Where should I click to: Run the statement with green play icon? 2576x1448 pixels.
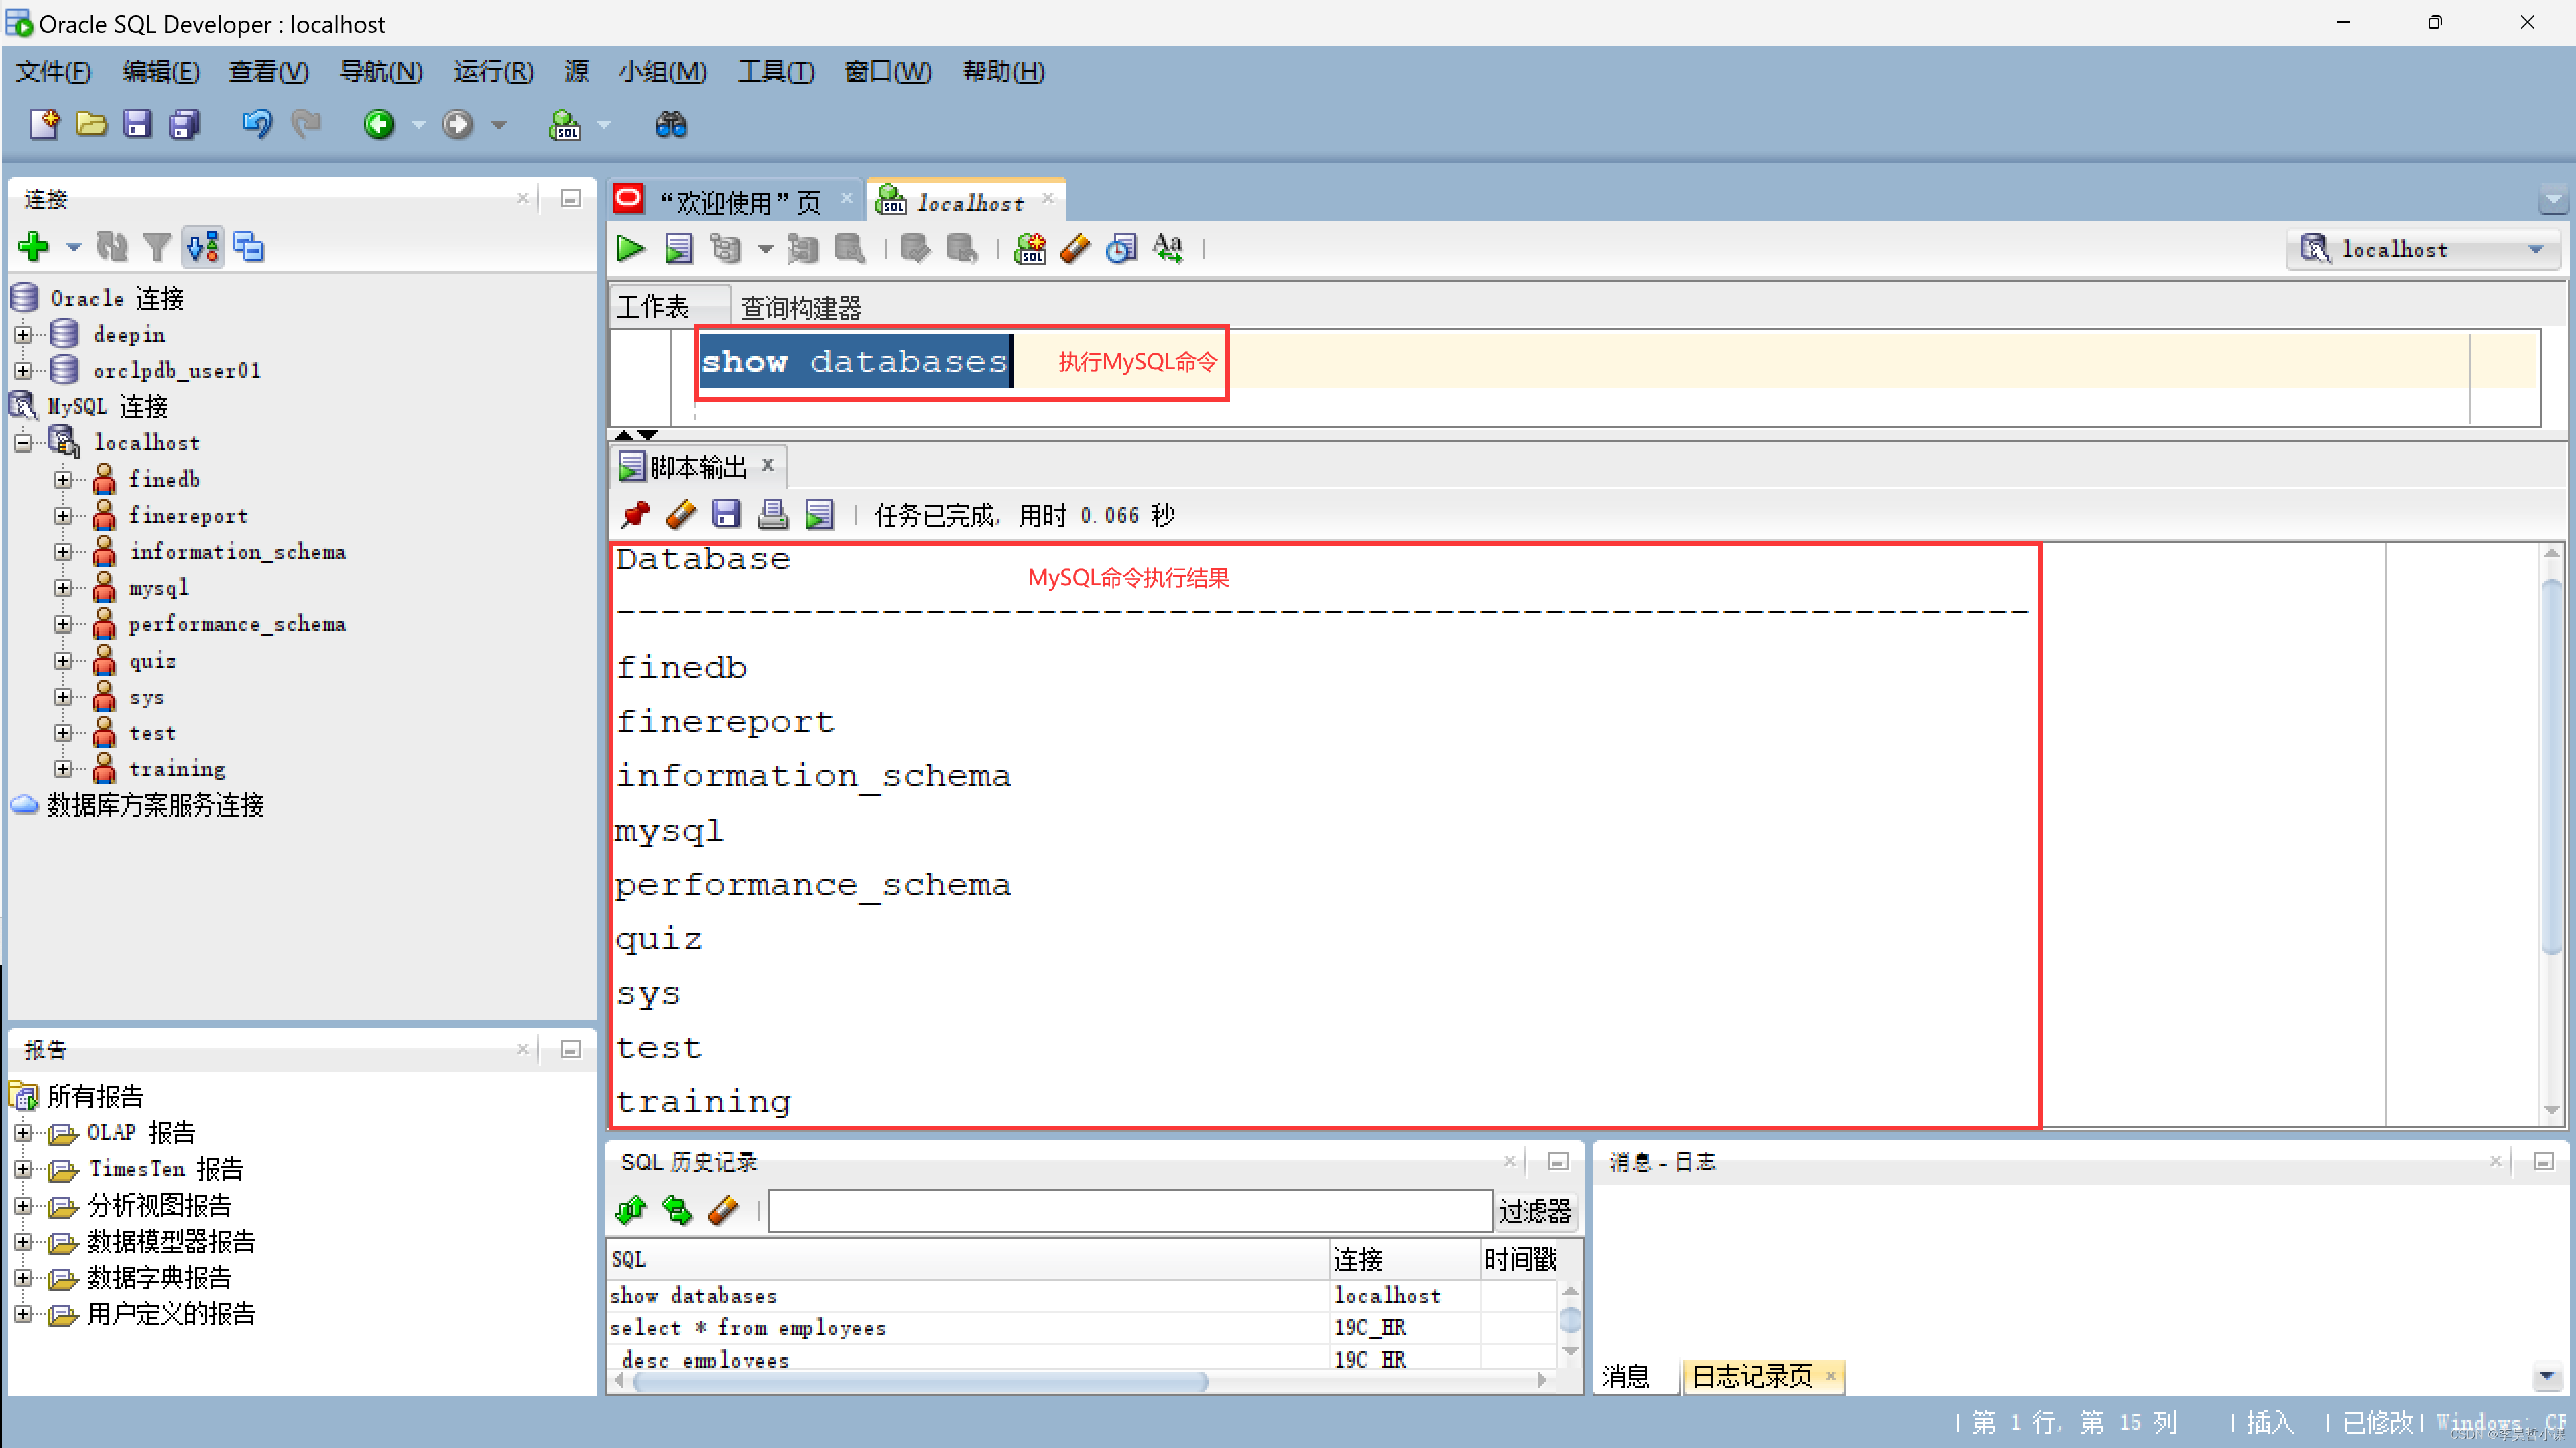click(x=630, y=248)
